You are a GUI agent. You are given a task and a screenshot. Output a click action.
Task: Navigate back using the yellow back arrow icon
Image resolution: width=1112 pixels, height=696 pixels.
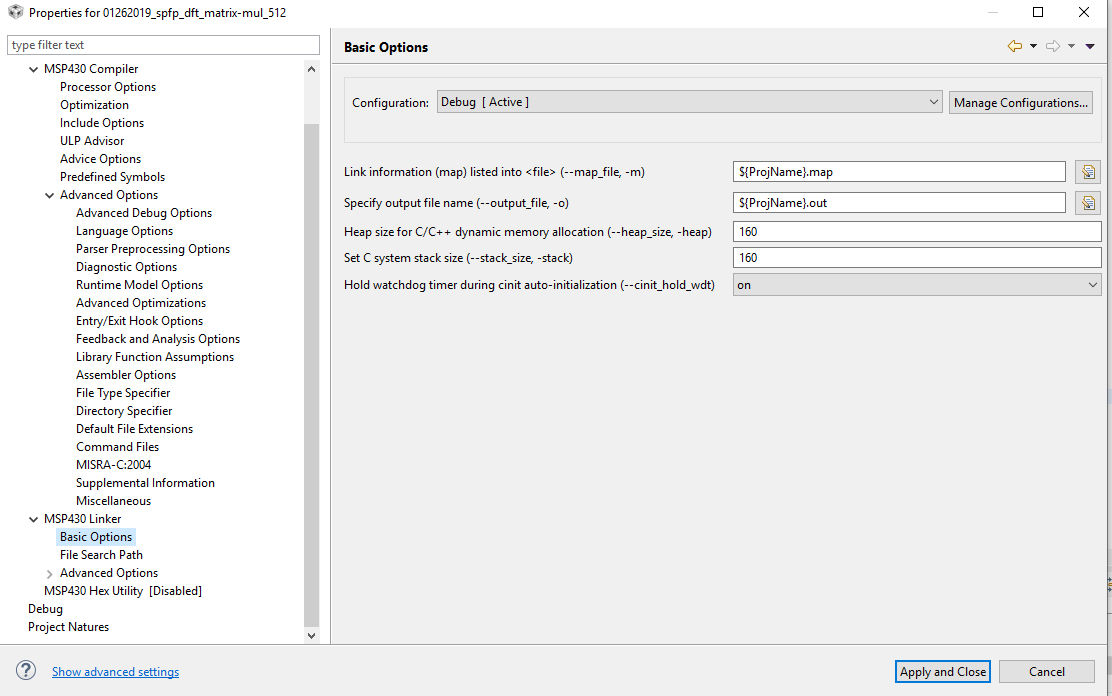[x=1014, y=46]
